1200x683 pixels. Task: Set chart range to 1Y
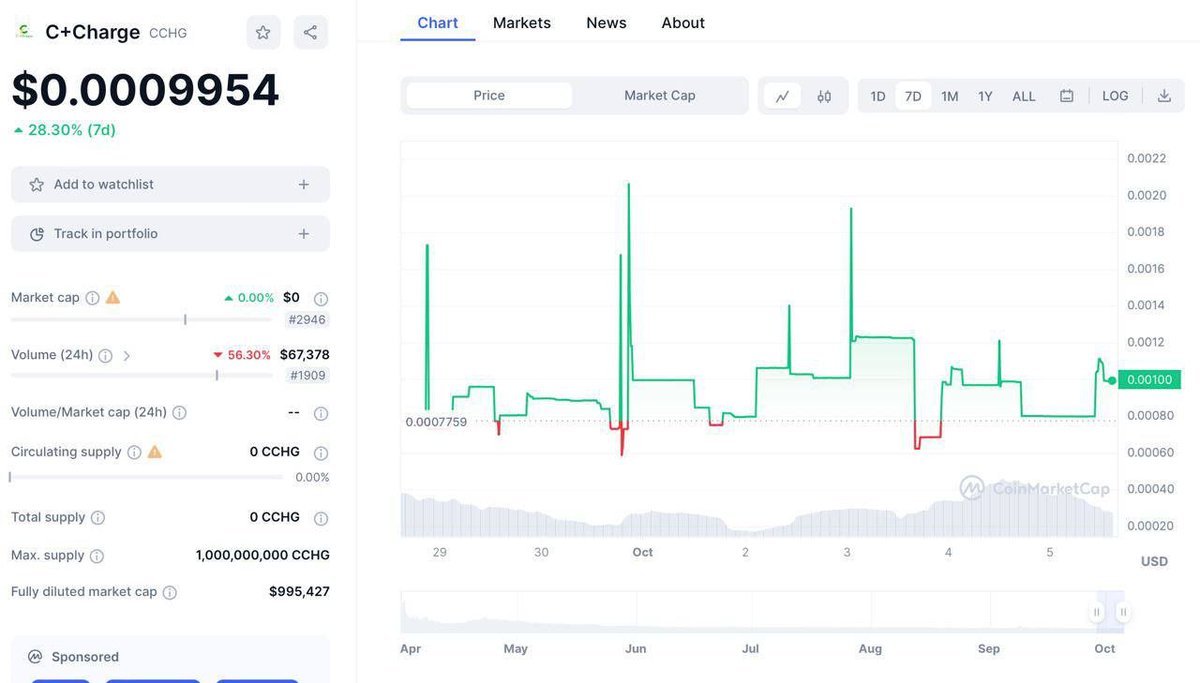point(985,96)
